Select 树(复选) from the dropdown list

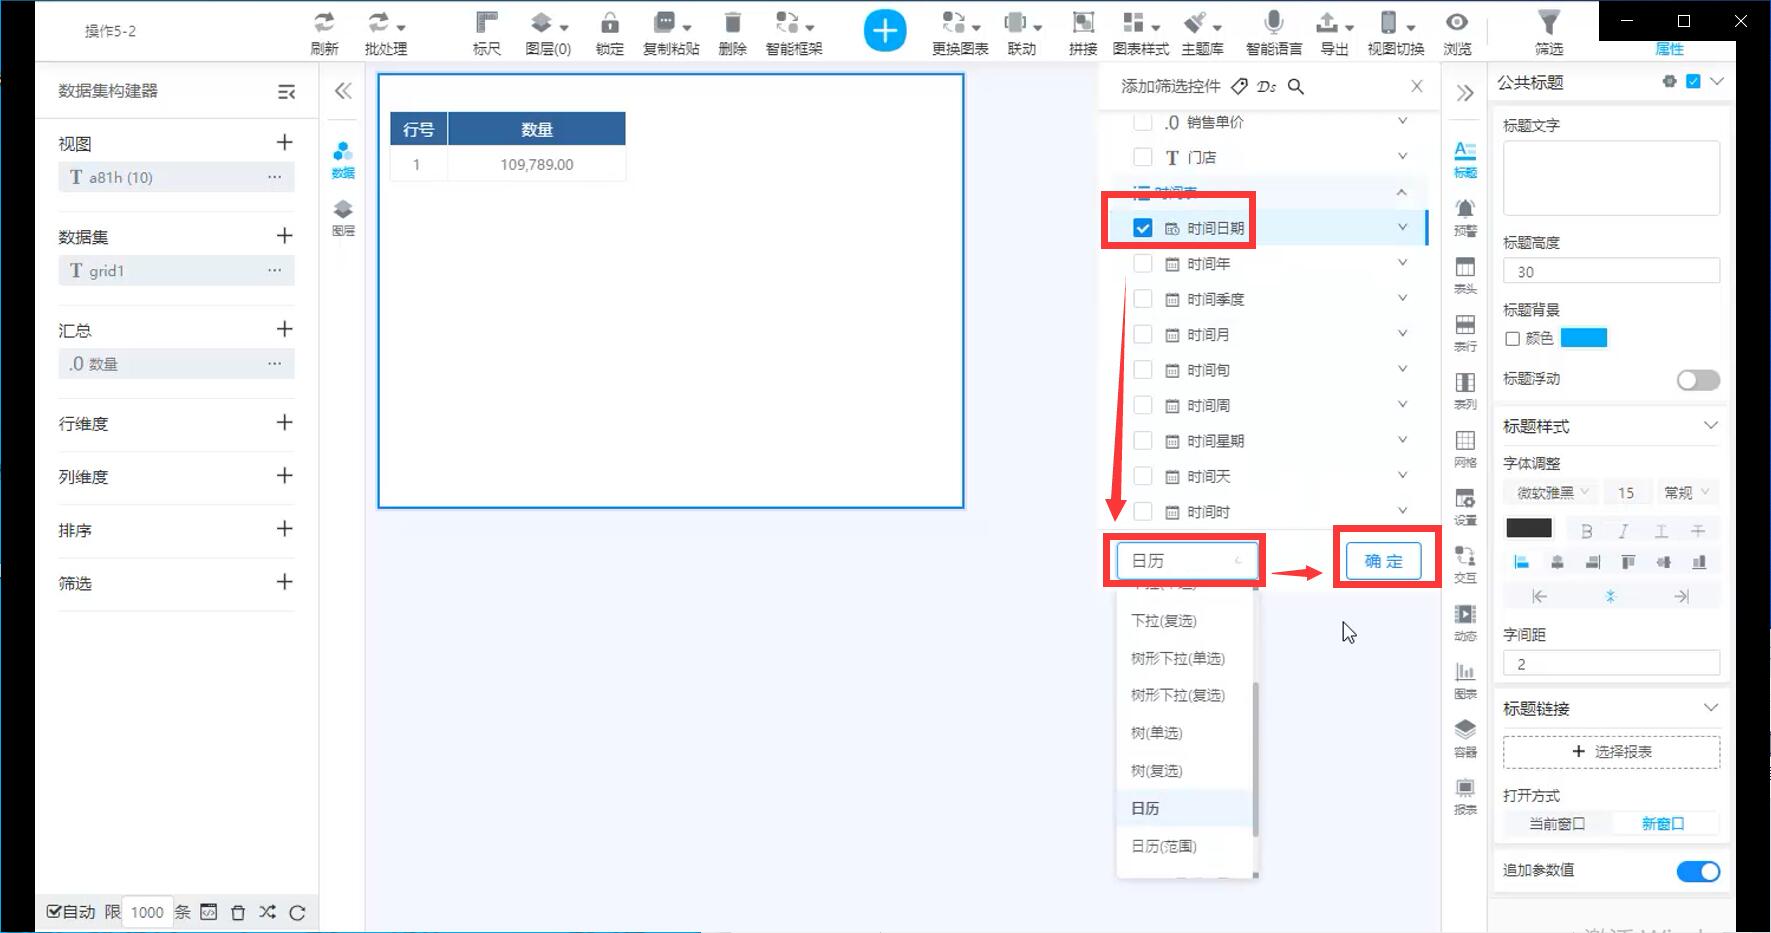pos(1185,770)
